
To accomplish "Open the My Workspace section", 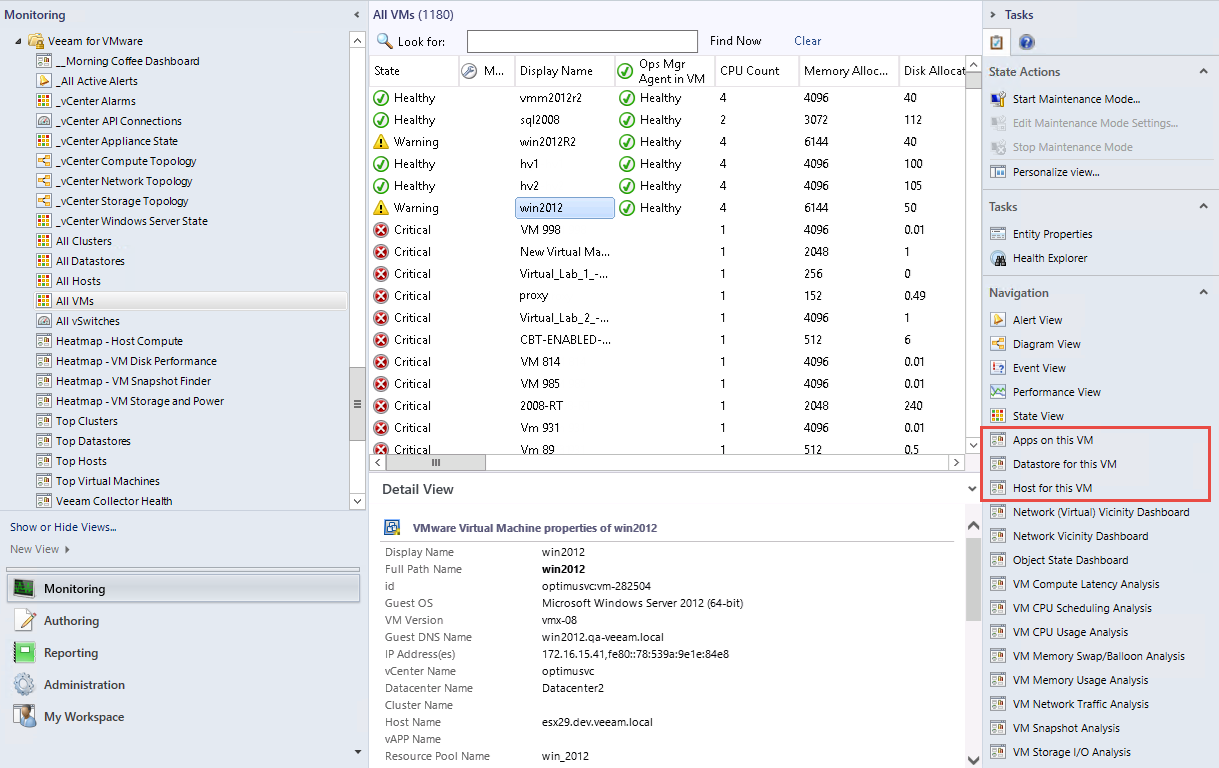I will [x=84, y=717].
